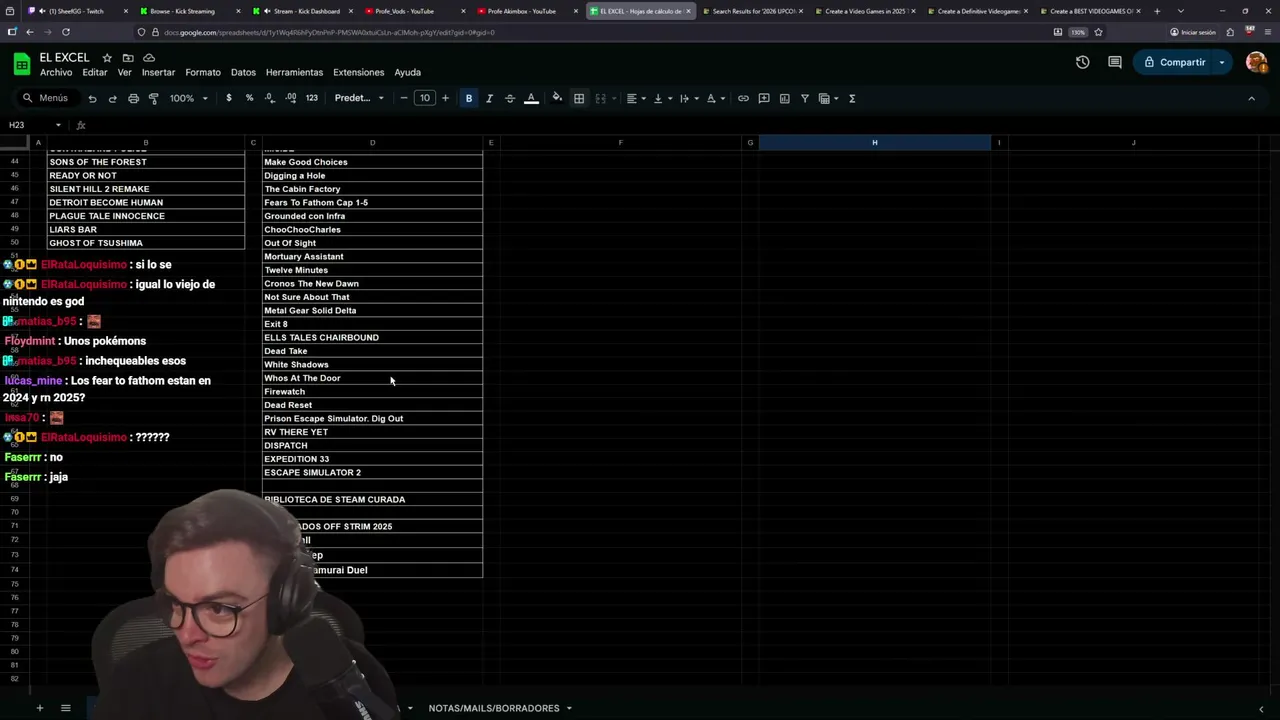Toggle strikethrough formatting
Screen dimensions: 1280x720
510,98
